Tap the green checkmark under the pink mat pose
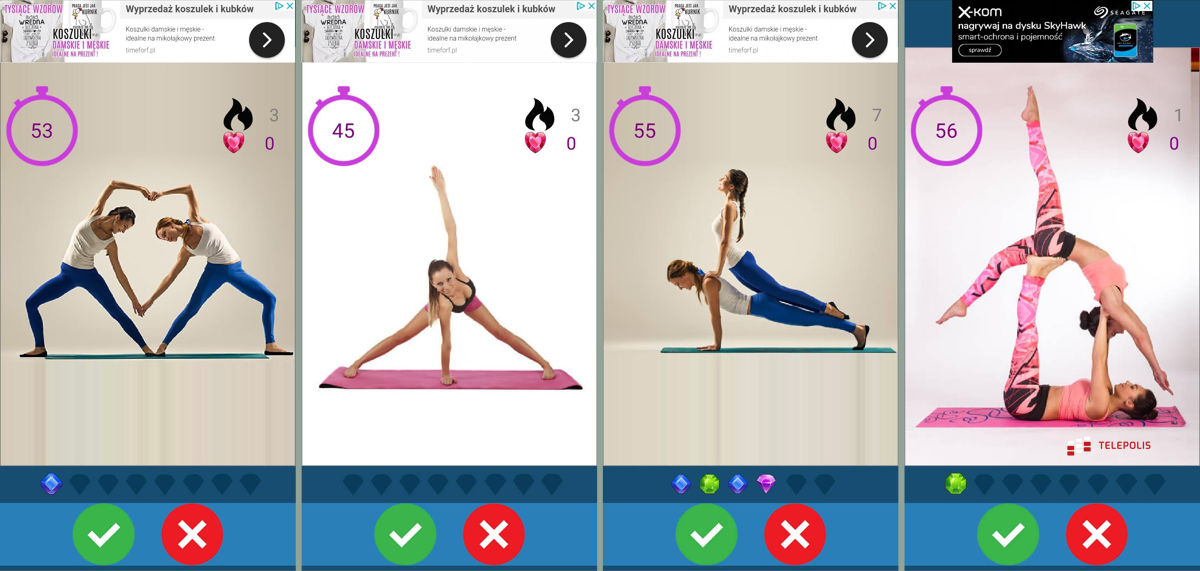Viewport: 1200px width, 571px height. 405,534
